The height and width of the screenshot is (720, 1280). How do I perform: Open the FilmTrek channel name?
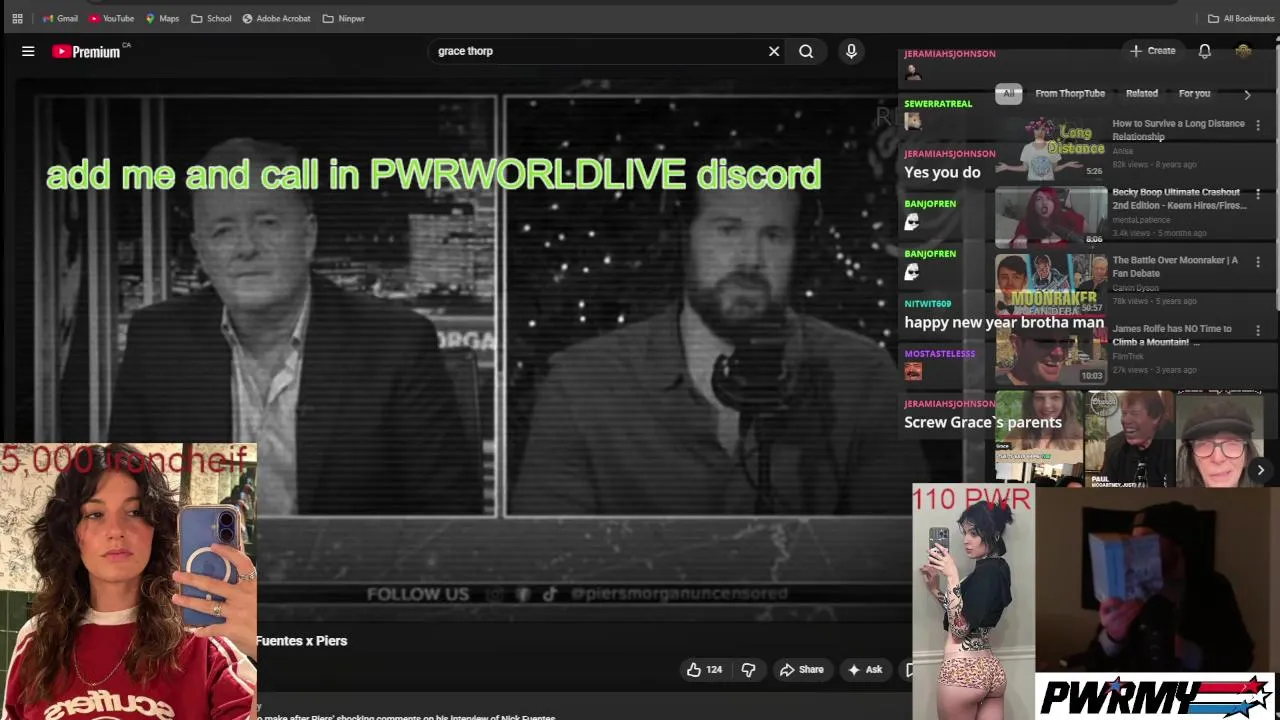pos(1128,356)
